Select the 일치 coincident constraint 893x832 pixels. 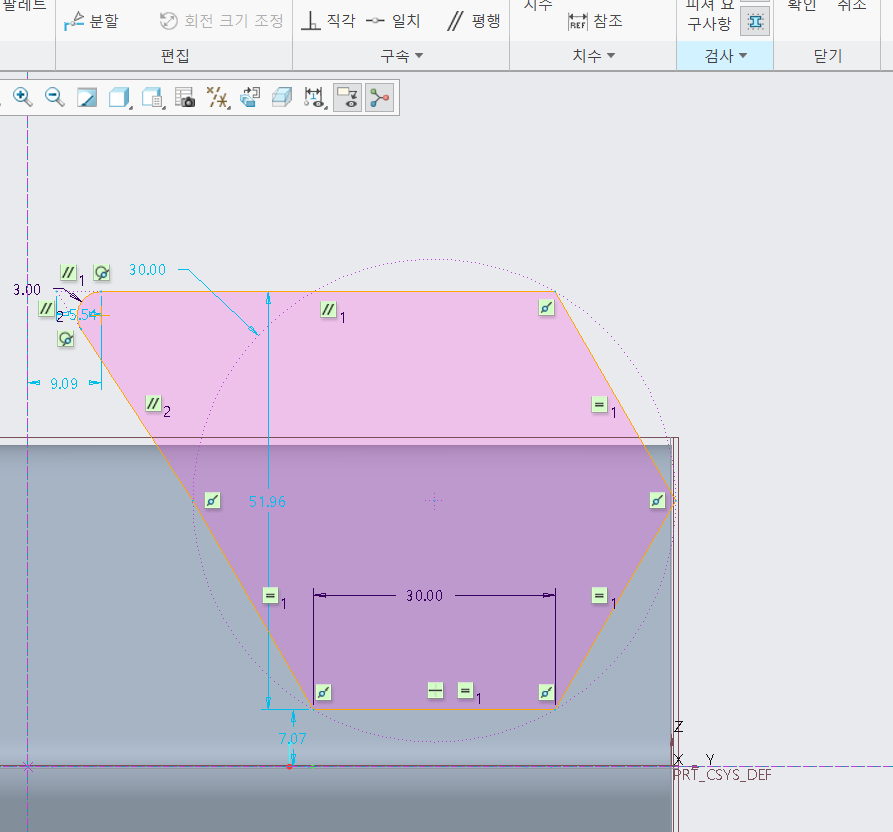393,21
